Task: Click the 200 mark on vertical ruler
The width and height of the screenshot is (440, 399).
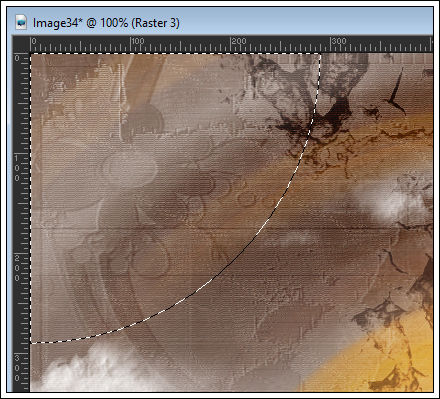Action: pyautogui.click(x=17, y=268)
